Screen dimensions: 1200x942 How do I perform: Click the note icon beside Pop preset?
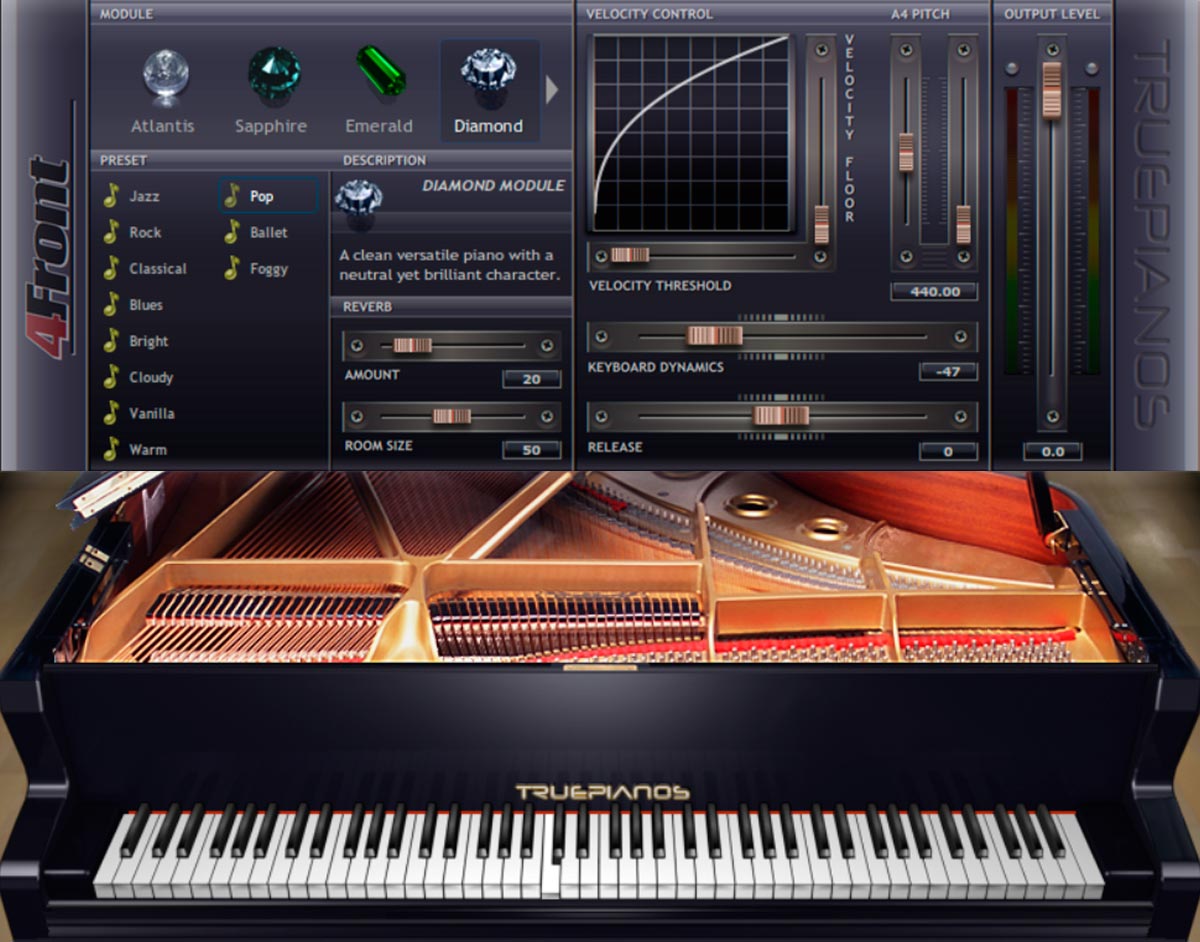(x=232, y=196)
